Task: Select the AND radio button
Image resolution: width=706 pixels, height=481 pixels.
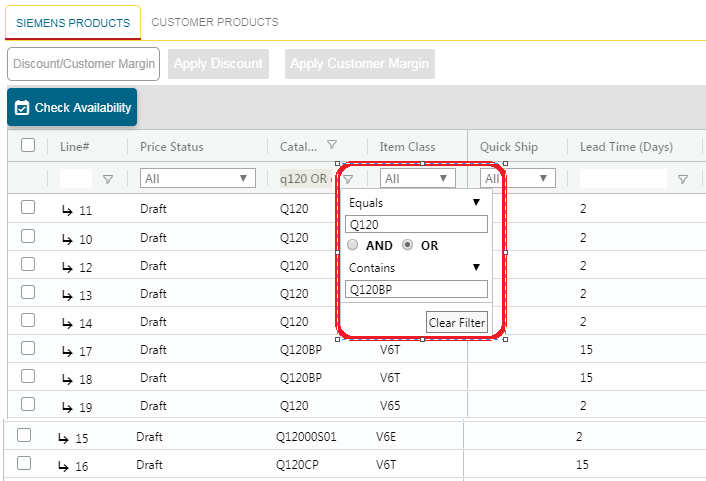Action: pos(353,245)
